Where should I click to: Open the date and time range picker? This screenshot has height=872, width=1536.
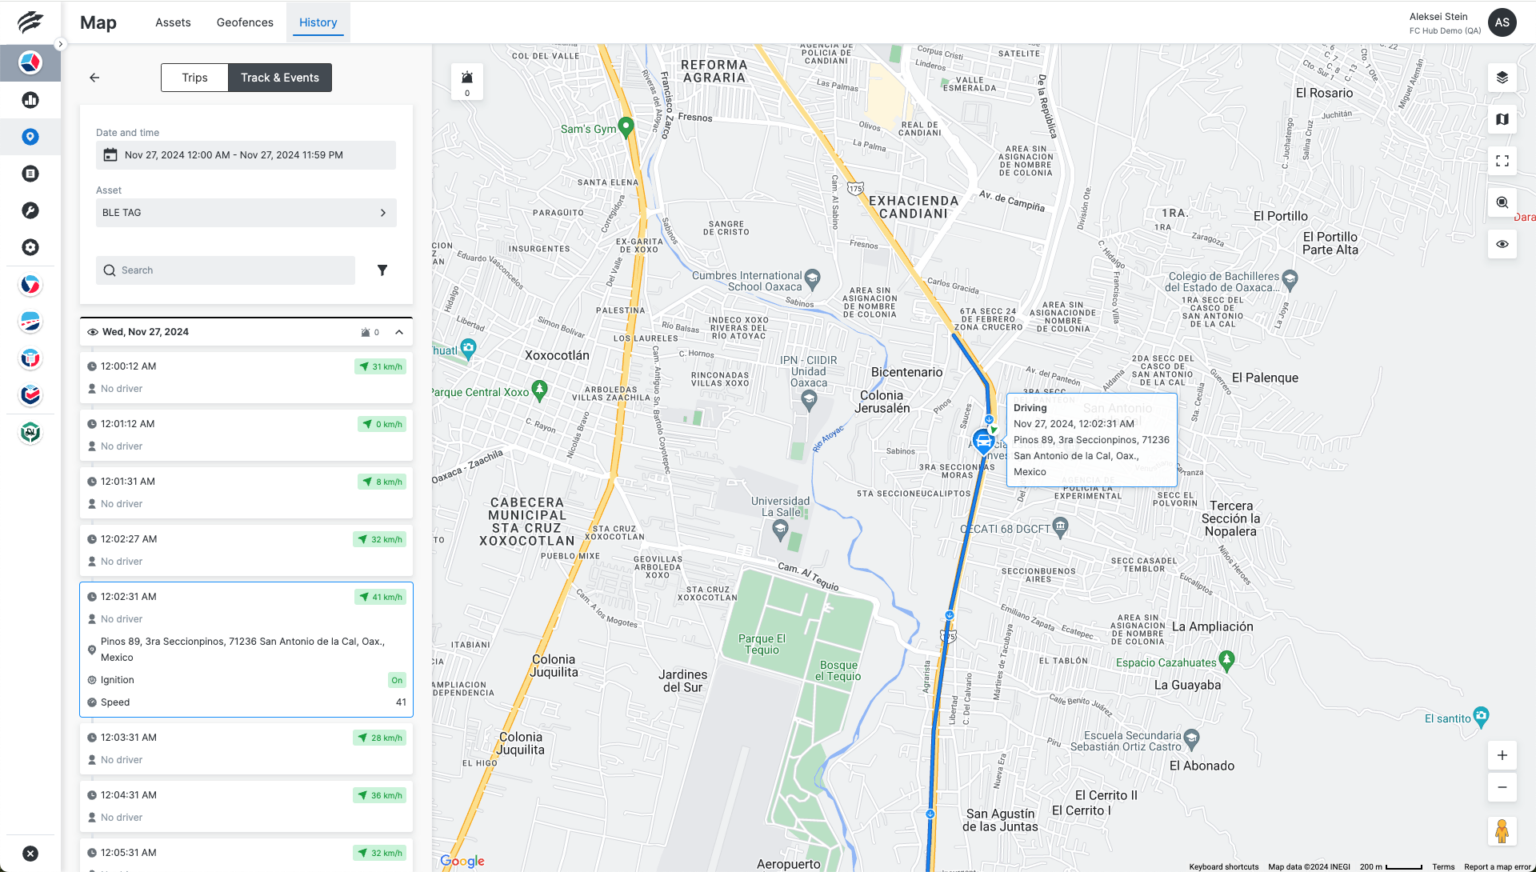245,155
